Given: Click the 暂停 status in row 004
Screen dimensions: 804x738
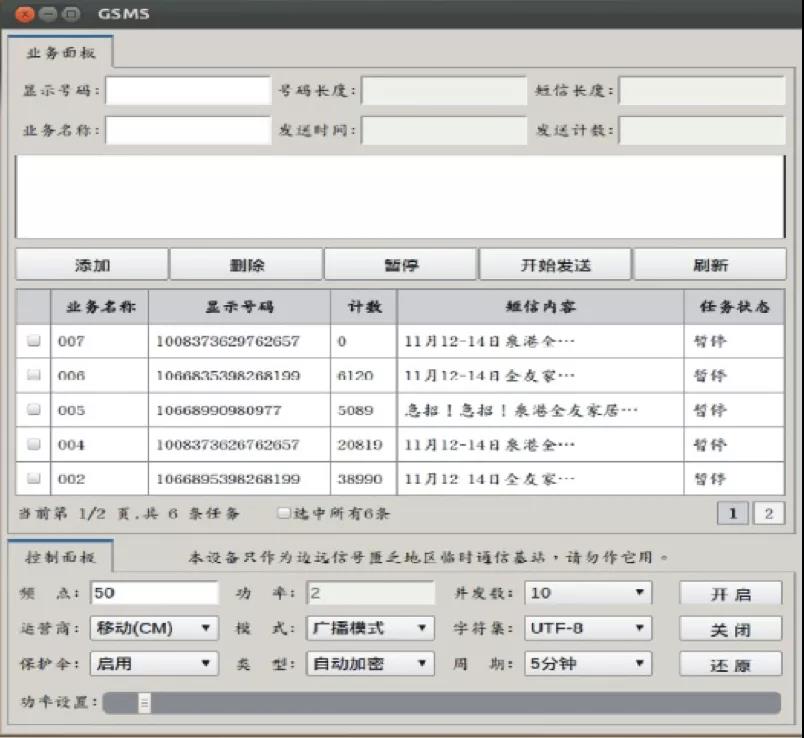Looking at the screenshot, I should 710,445.
